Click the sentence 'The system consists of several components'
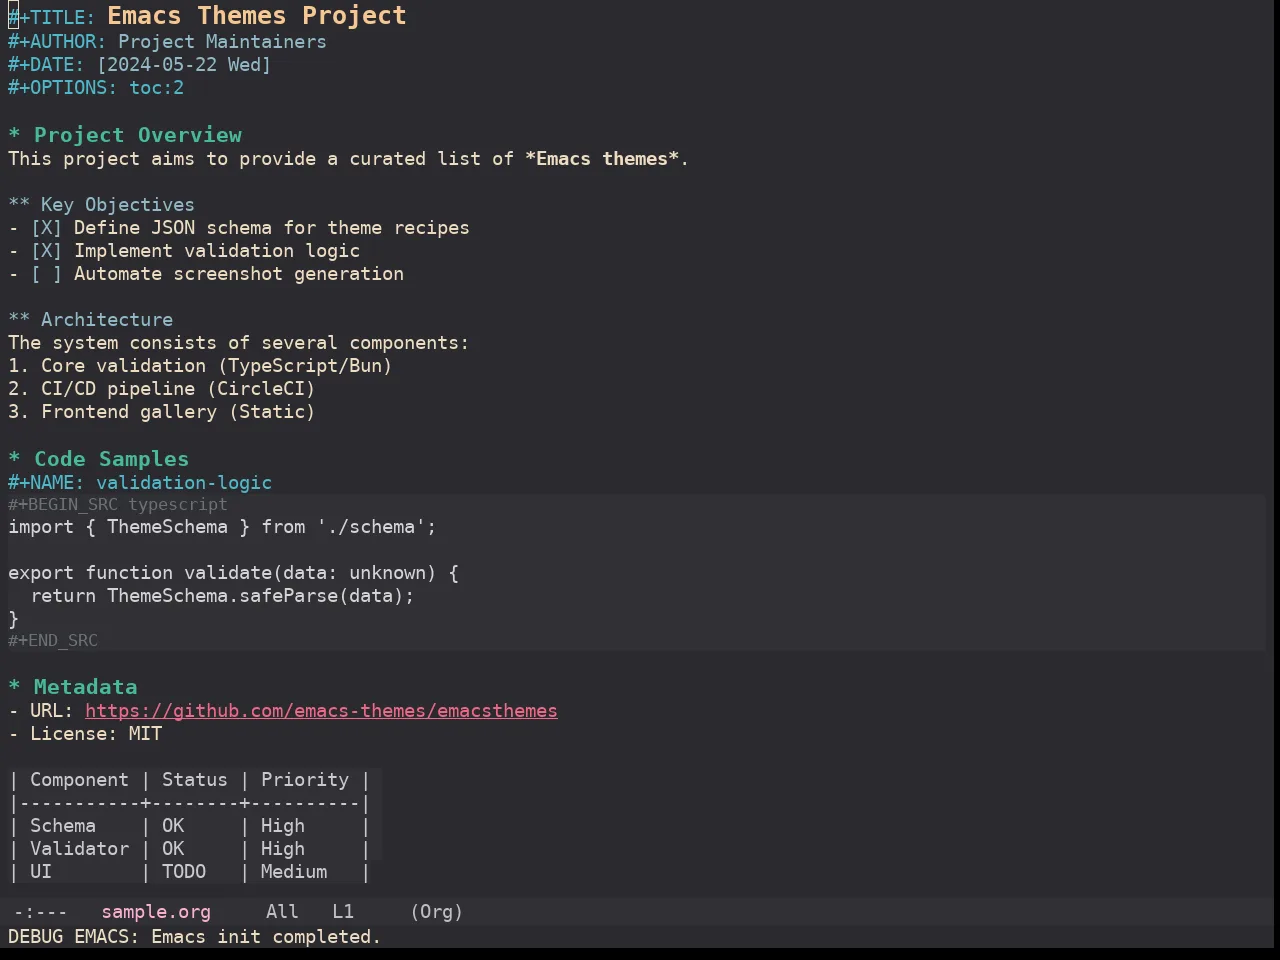Image resolution: width=1280 pixels, height=960 pixels. pyautogui.click(x=238, y=343)
